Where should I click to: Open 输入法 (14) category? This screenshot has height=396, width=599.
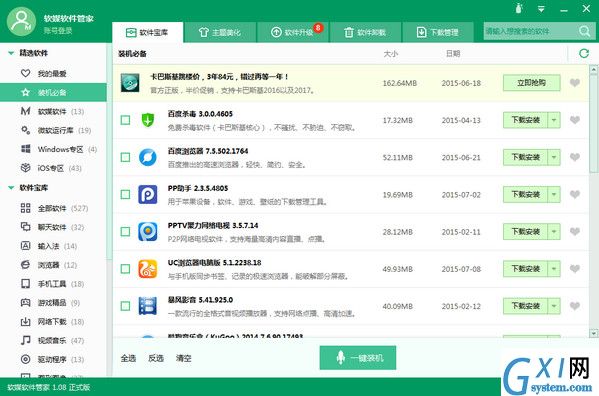(49, 246)
